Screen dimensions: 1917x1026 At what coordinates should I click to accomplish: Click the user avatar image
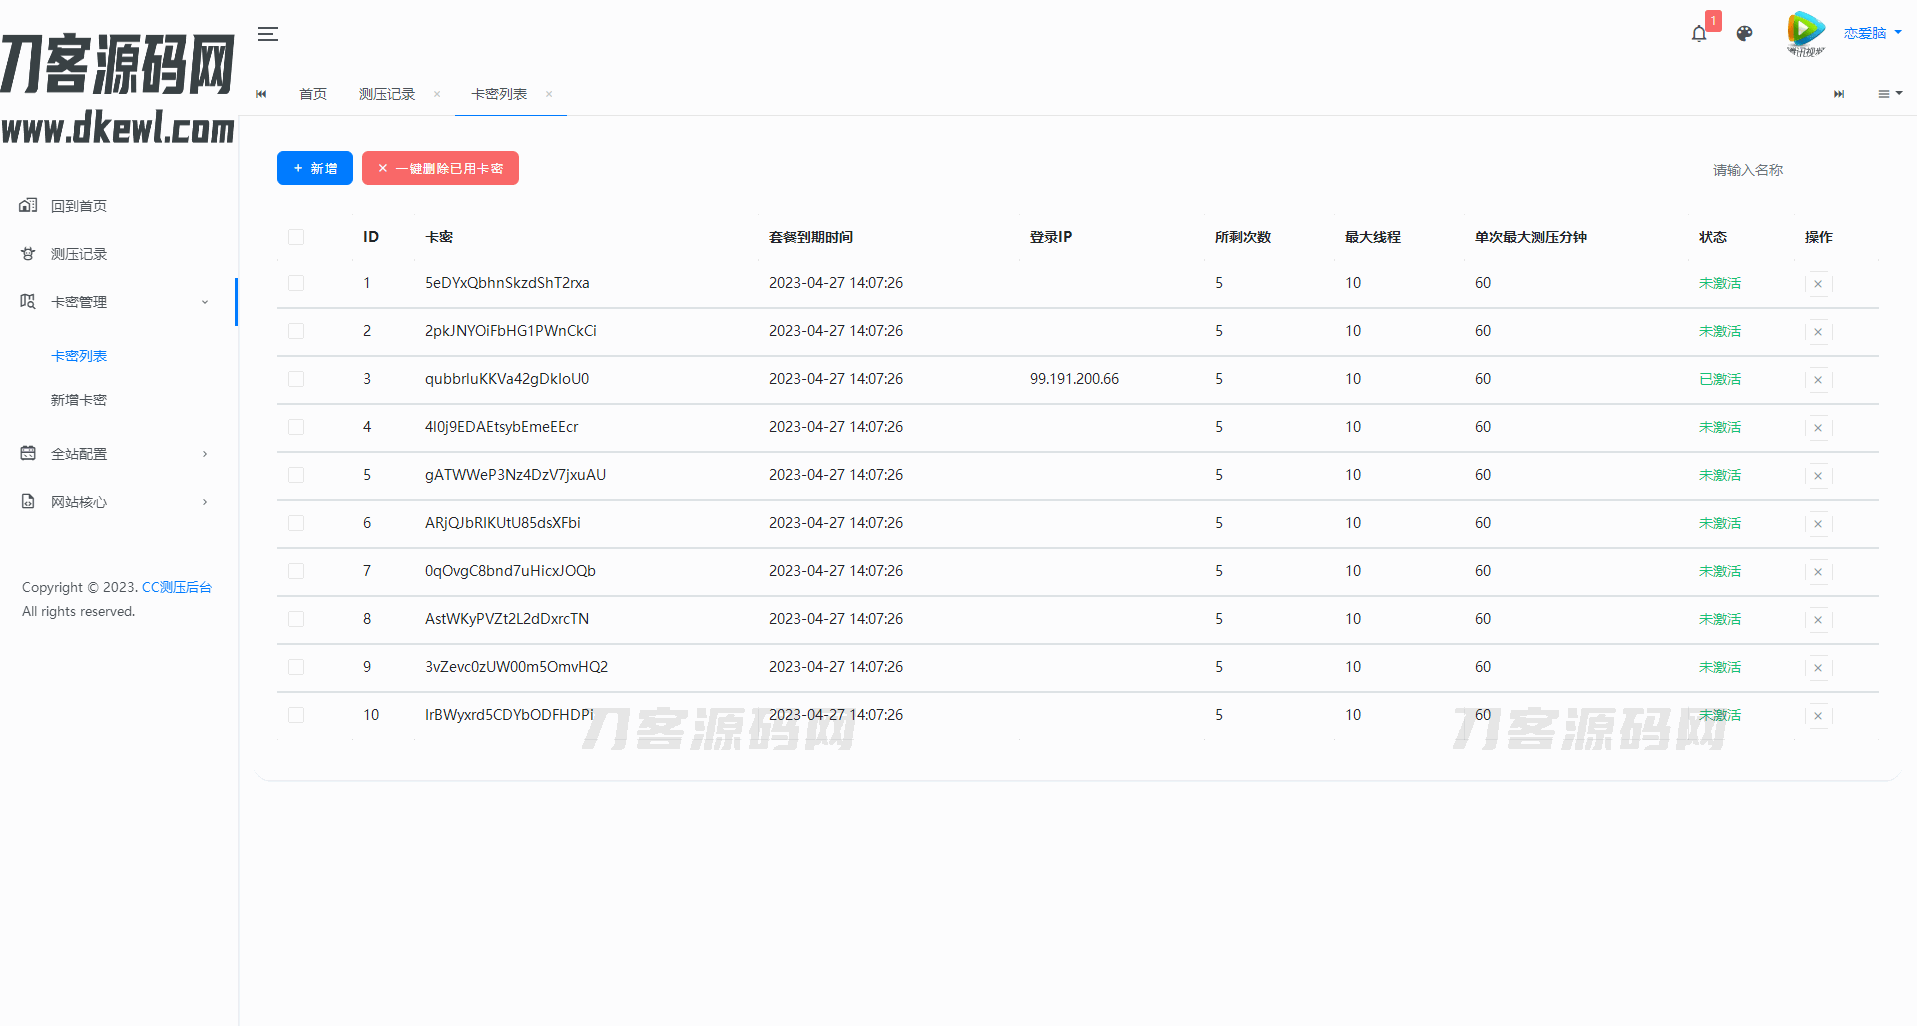(x=1805, y=33)
